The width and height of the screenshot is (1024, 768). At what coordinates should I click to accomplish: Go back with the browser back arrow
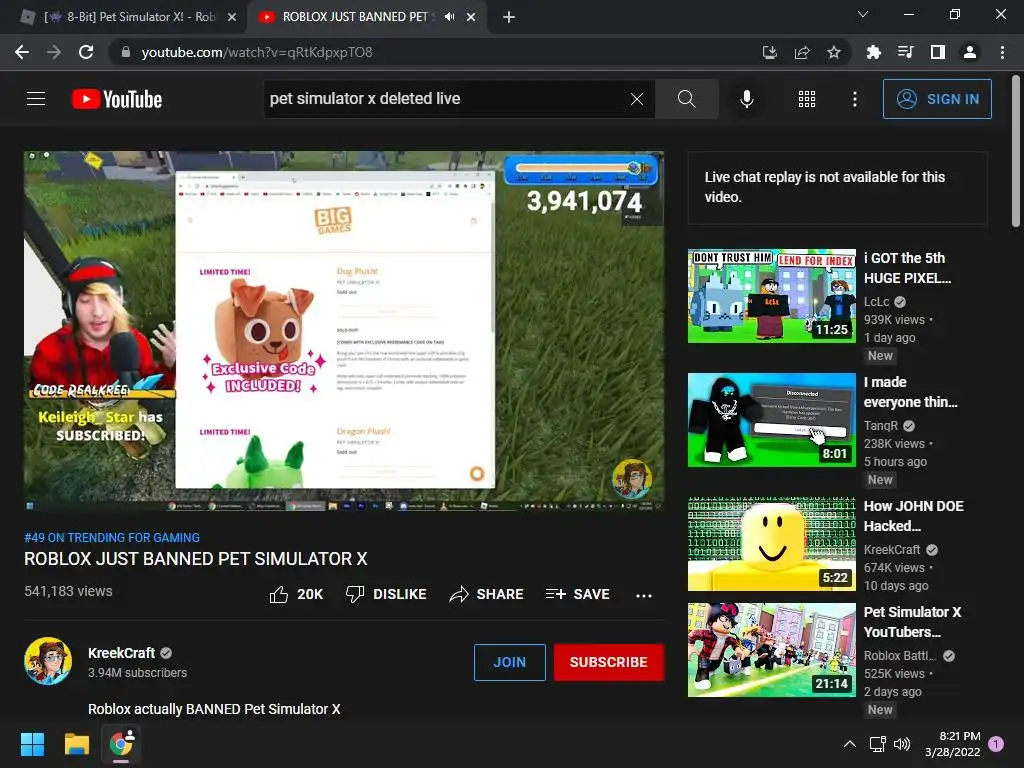click(x=22, y=52)
